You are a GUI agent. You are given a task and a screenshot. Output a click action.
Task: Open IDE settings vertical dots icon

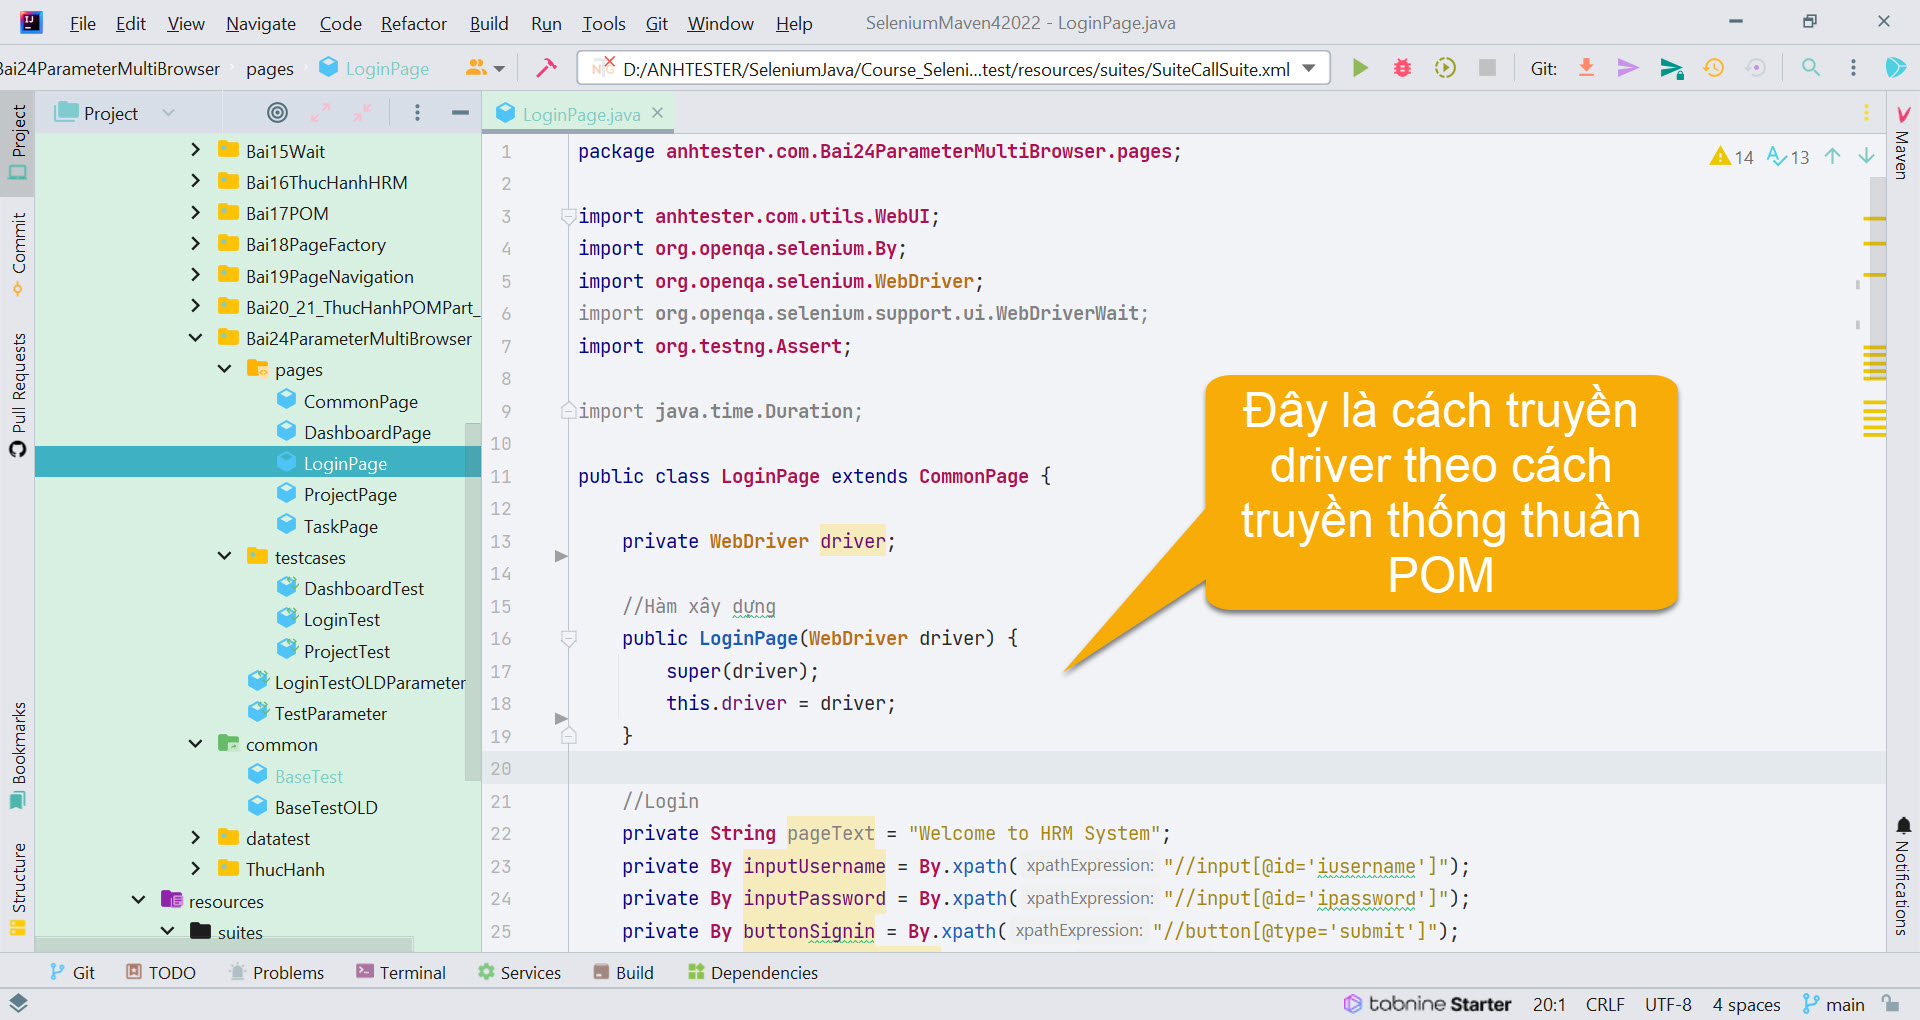[x=1853, y=68]
